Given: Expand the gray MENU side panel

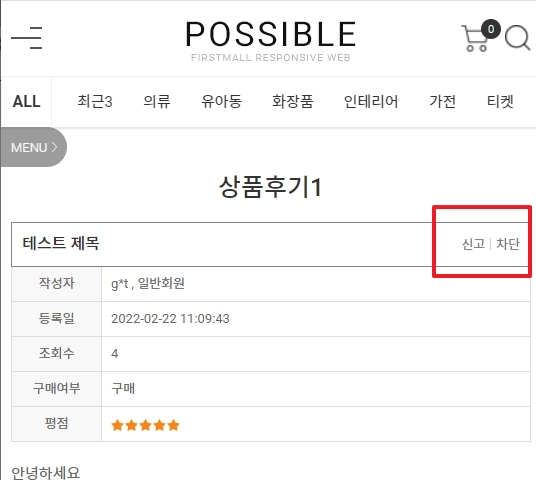Looking at the screenshot, I should pyautogui.click(x=34, y=147).
